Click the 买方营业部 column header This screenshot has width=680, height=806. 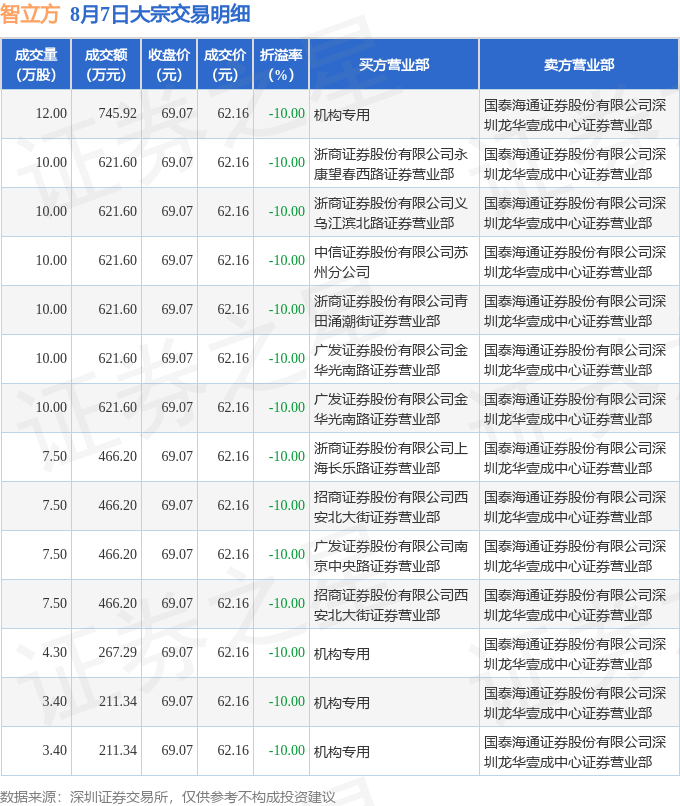[394, 65]
